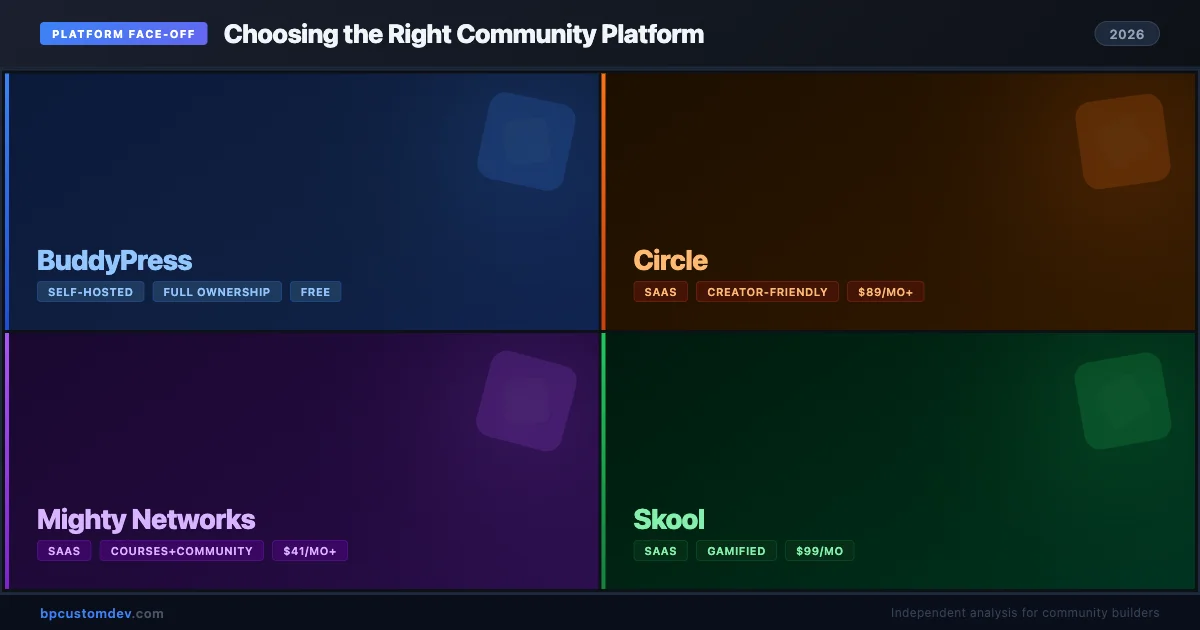Click the $99/MO price badge
Screen dimensions: 1200x630
point(819,550)
